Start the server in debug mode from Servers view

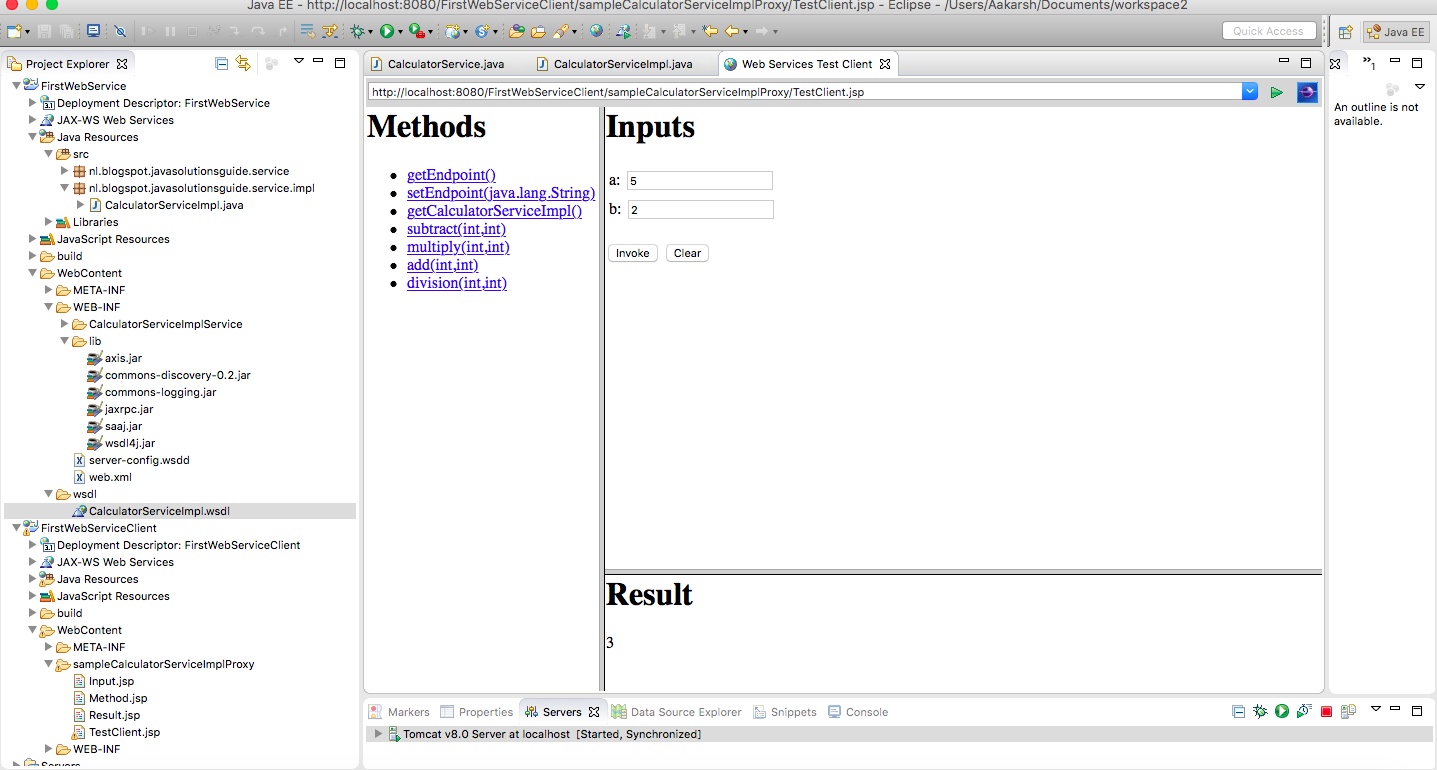click(1260, 711)
